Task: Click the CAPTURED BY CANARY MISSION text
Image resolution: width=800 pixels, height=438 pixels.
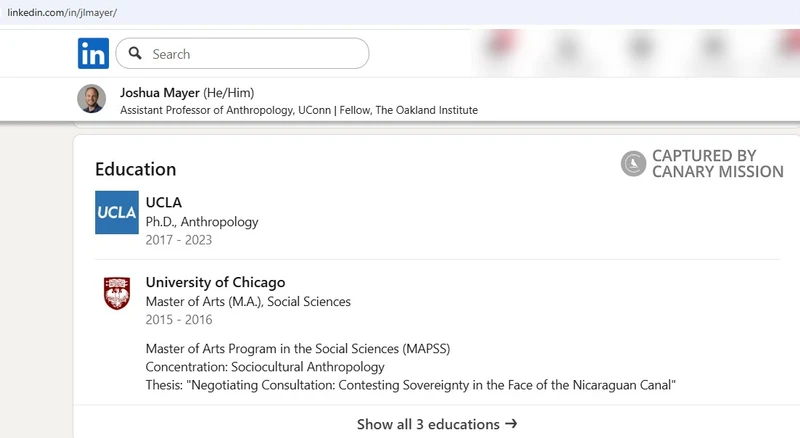Action: pos(717,163)
